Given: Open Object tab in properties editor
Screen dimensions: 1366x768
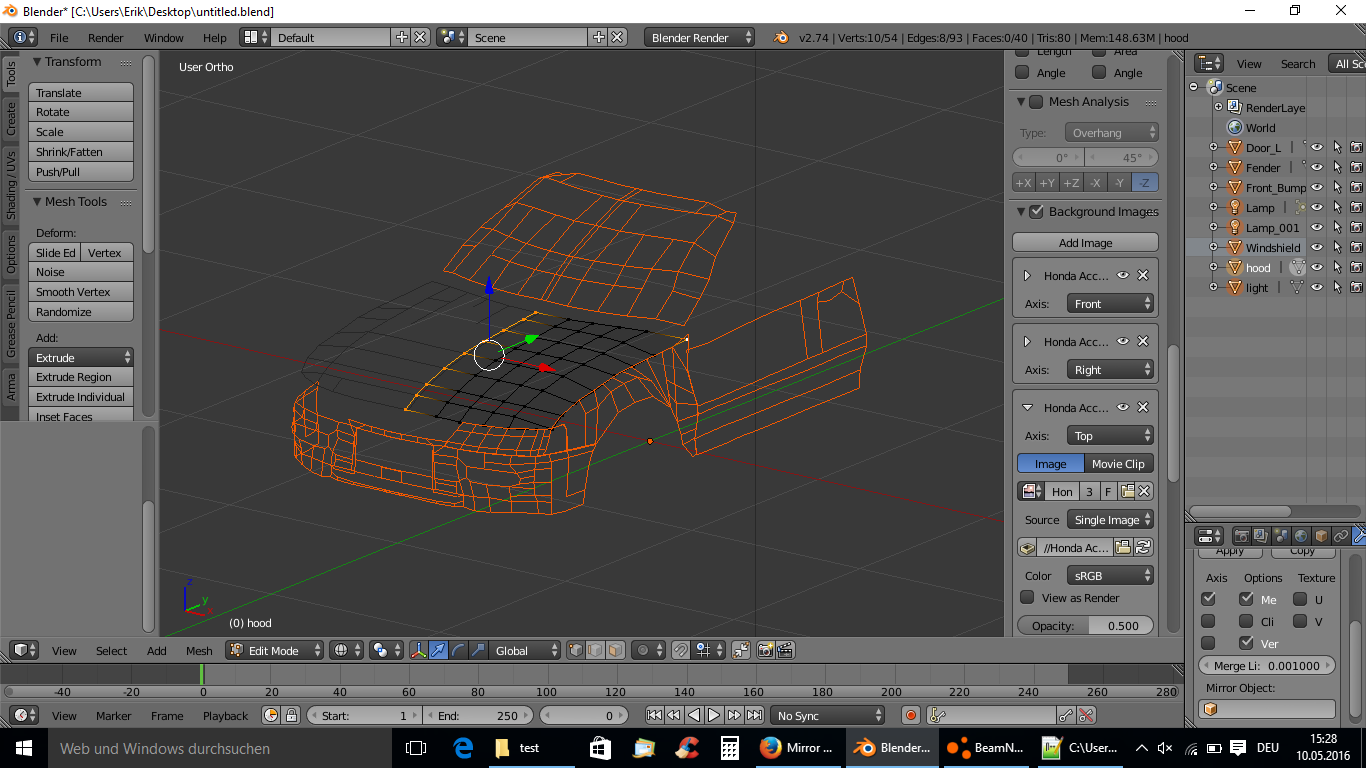Looking at the screenshot, I should click(x=1321, y=536).
